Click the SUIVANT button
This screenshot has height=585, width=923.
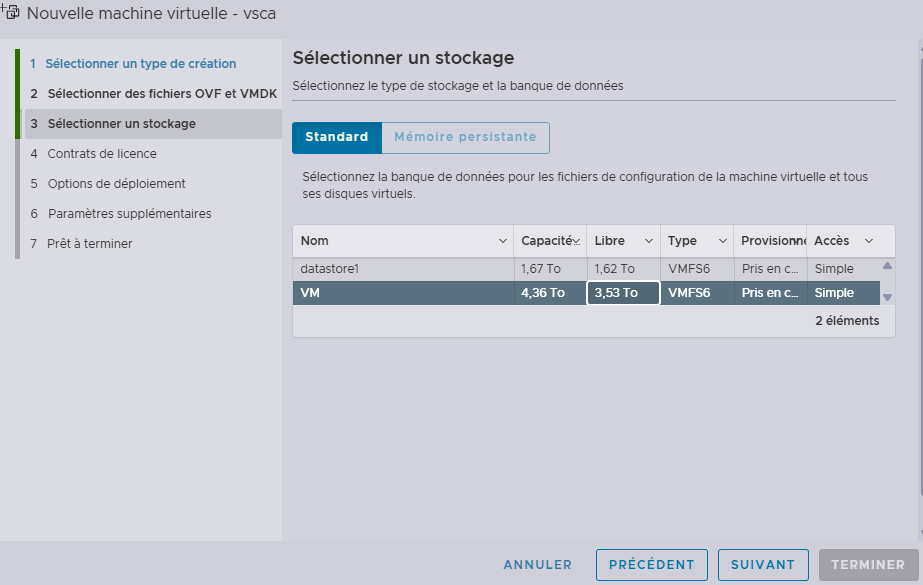(762, 565)
